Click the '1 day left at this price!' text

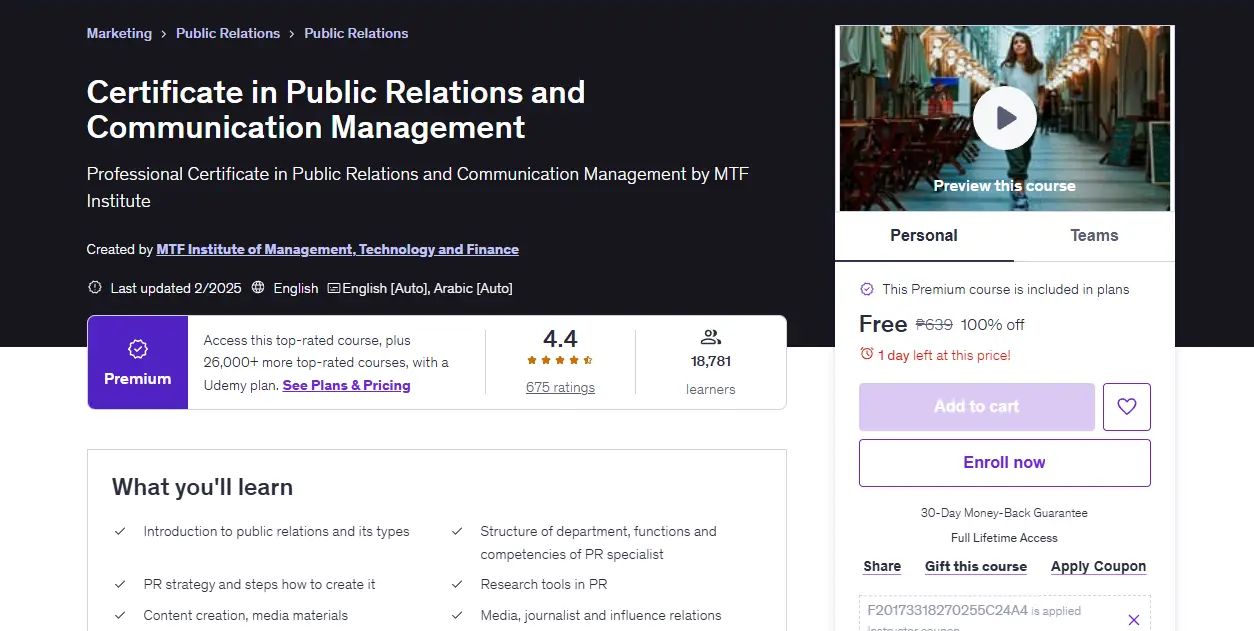tap(944, 355)
